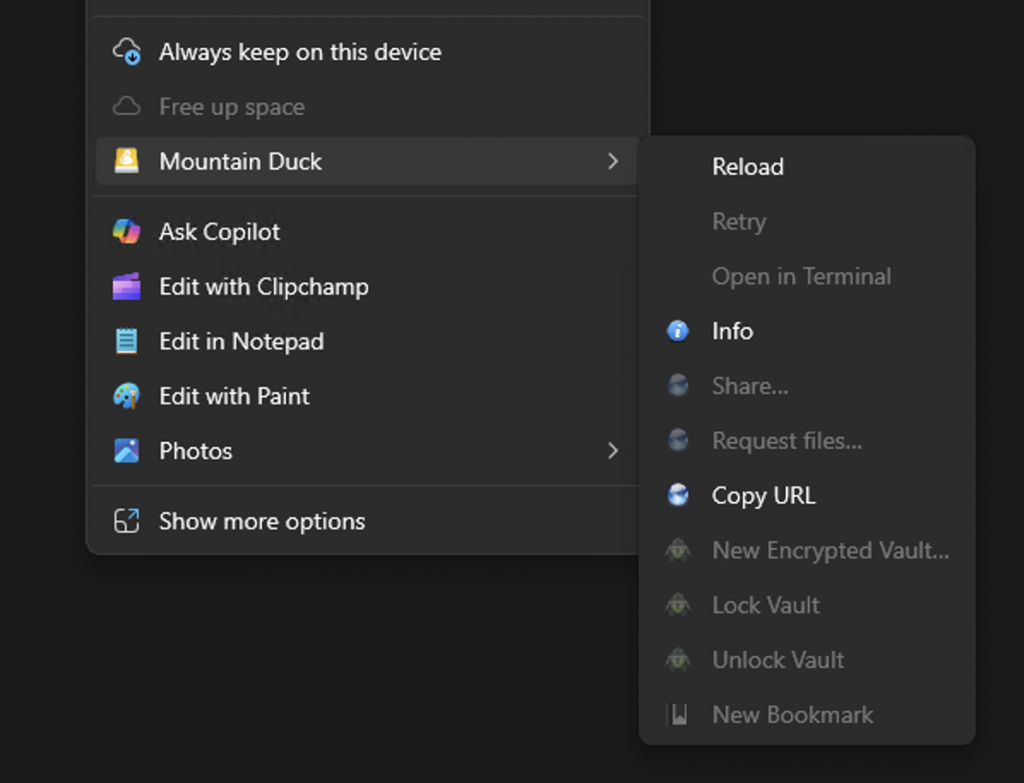
Task: Click the Show more options icon
Action: pos(127,521)
